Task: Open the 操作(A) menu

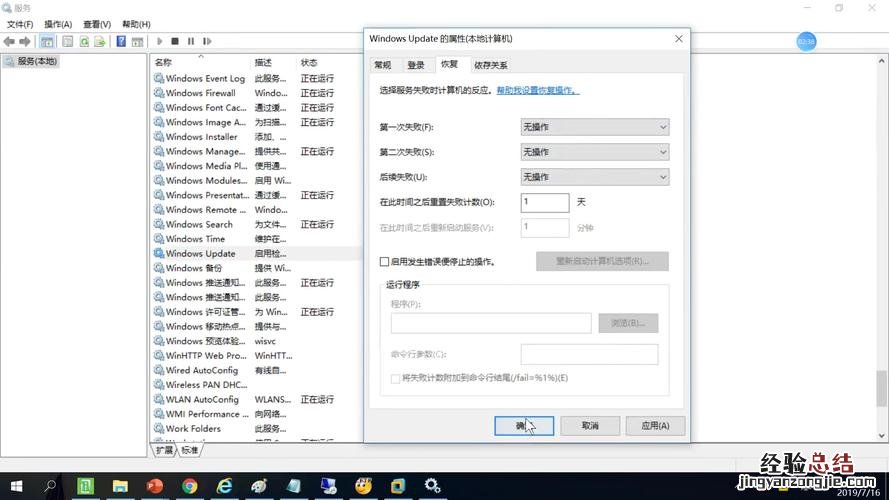Action: pos(56,24)
